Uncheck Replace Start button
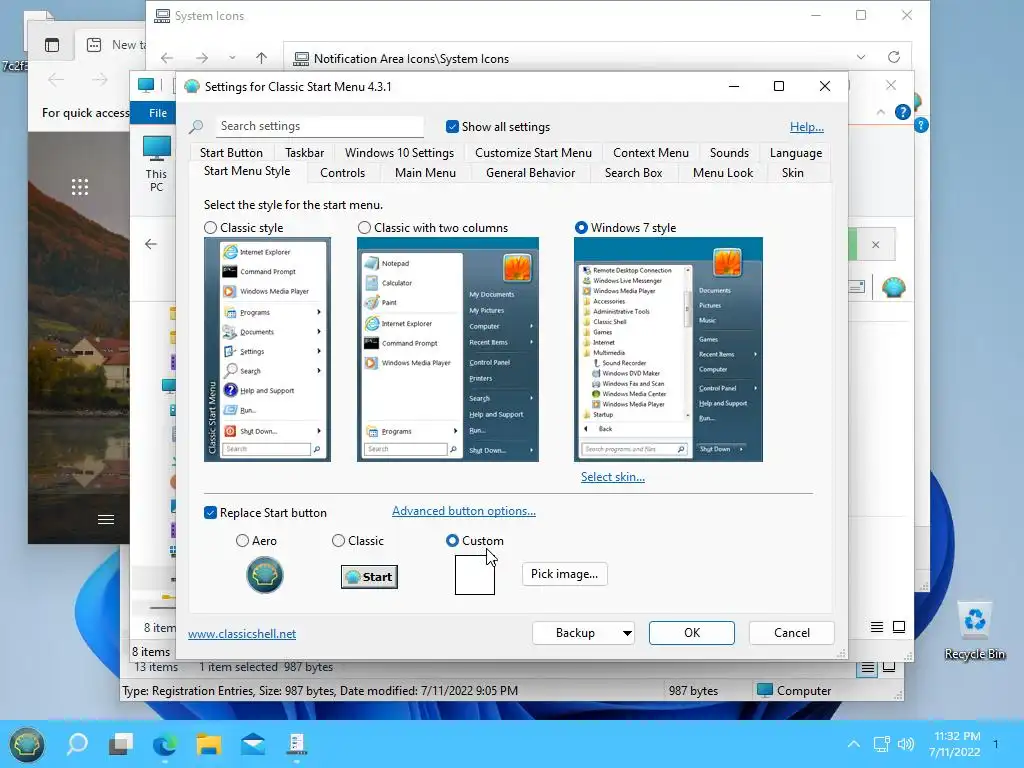The width and height of the screenshot is (1024, 768). pyautogui.click(x=210, y=513)
